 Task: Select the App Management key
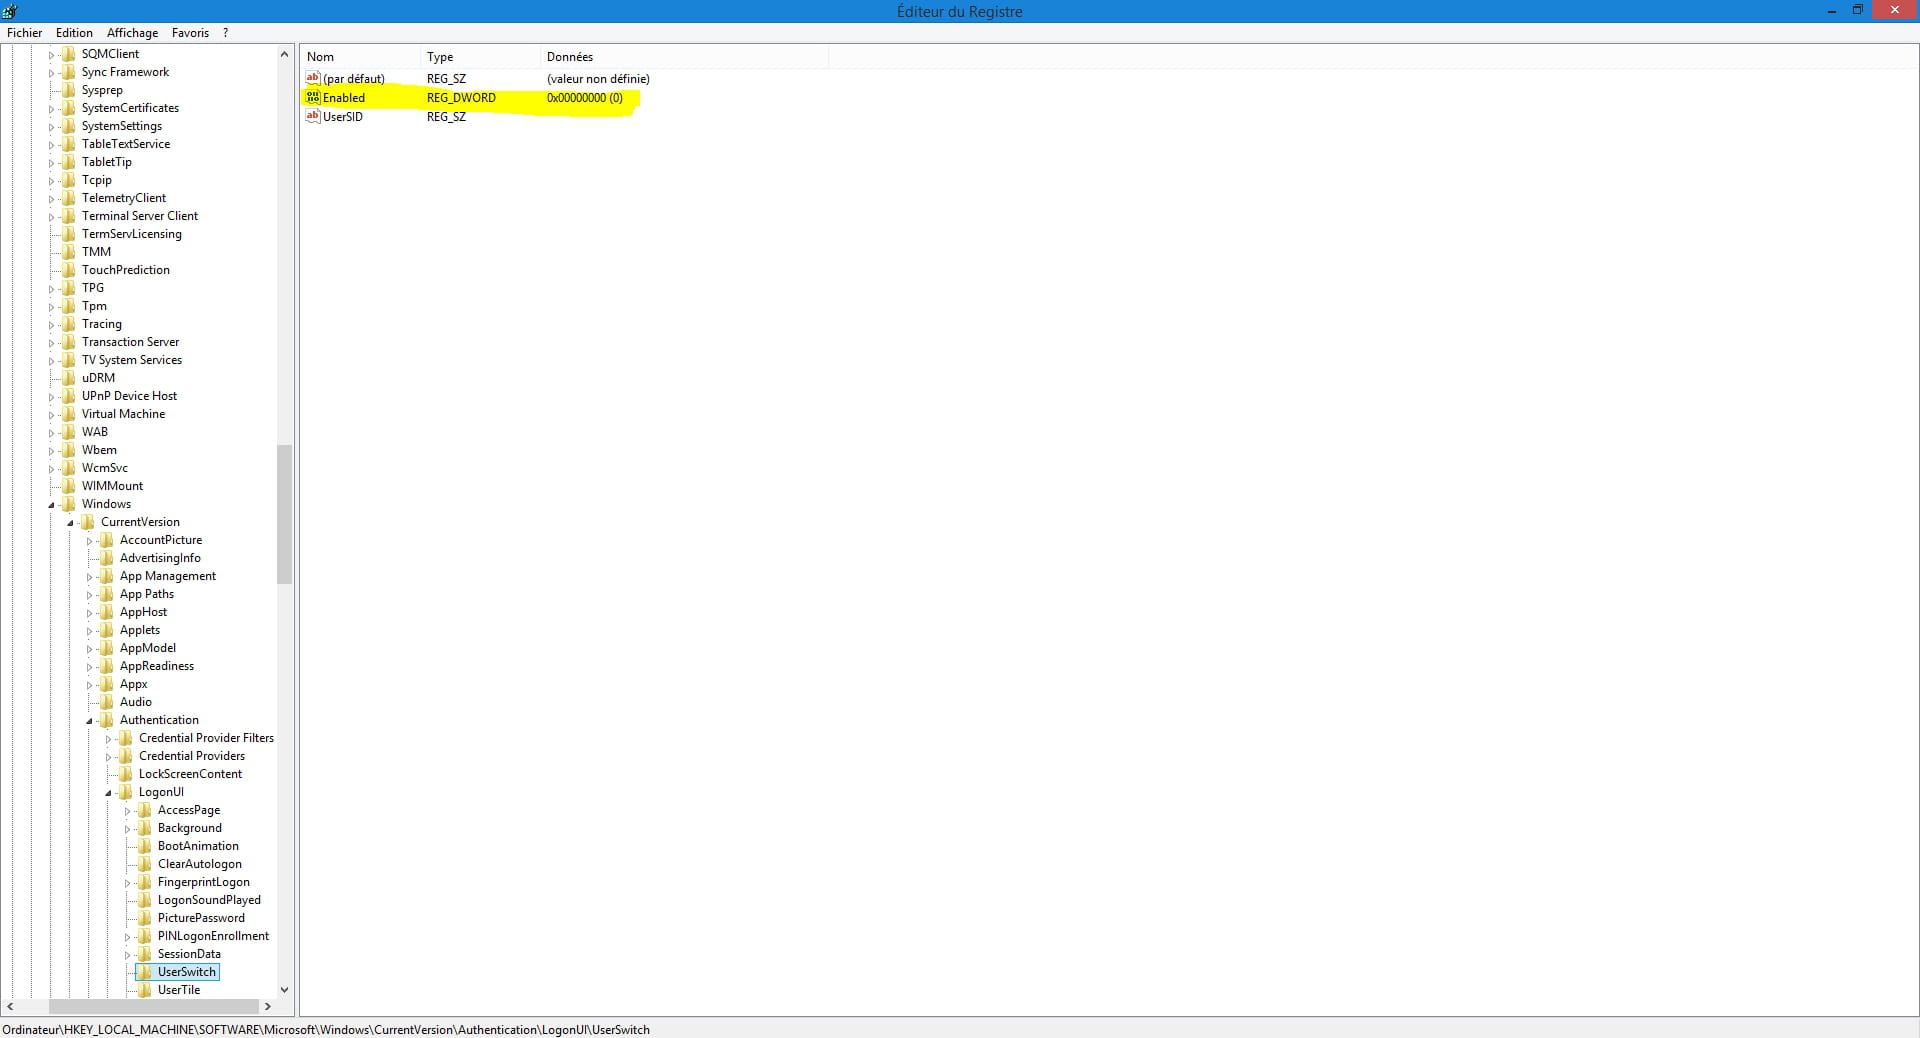point(168,576)
